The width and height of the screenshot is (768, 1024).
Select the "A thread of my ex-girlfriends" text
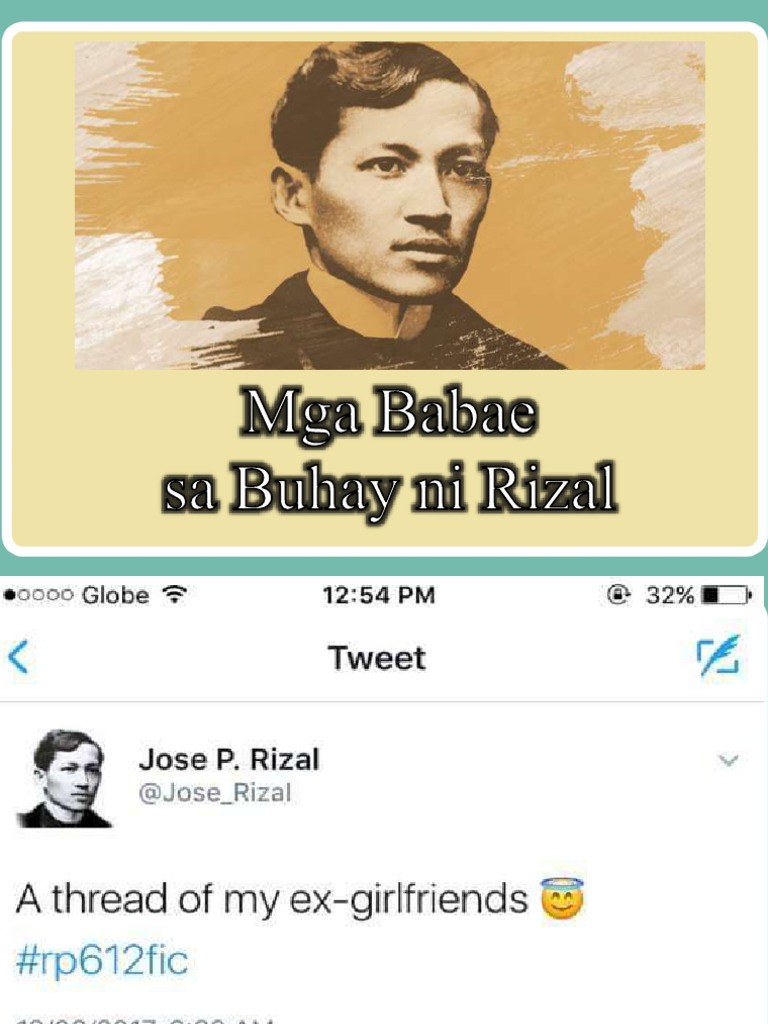[272, 899]
